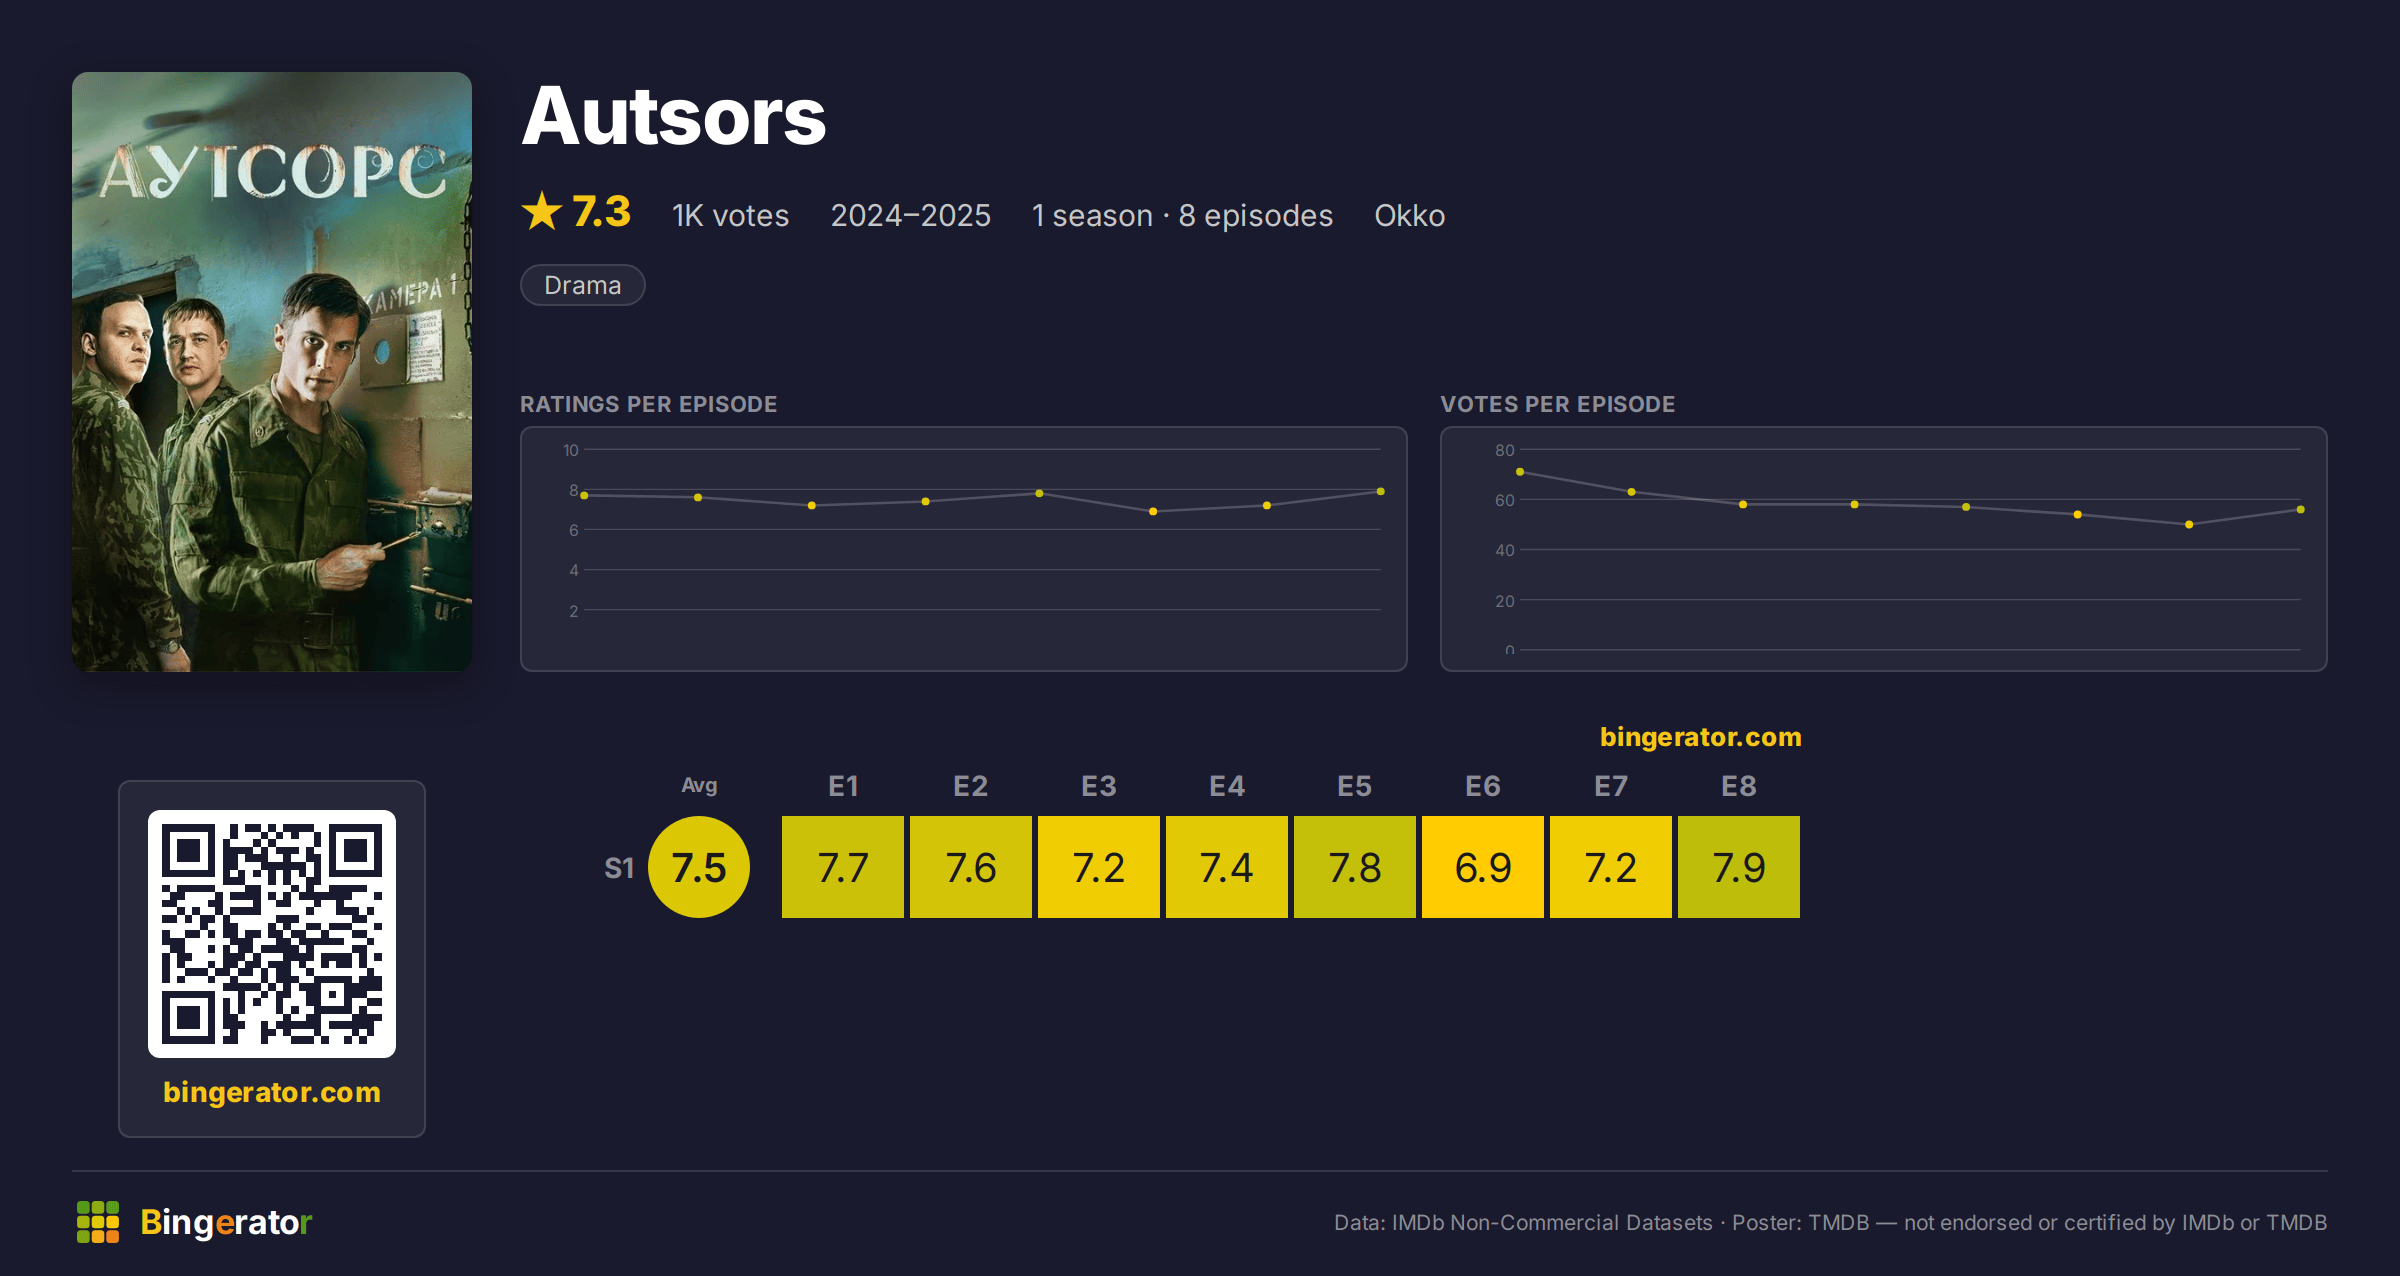This screenshot has height=1276, width=2400.
Task: Click episode E5 tile rated 7.8
Action: [1355, 867]
